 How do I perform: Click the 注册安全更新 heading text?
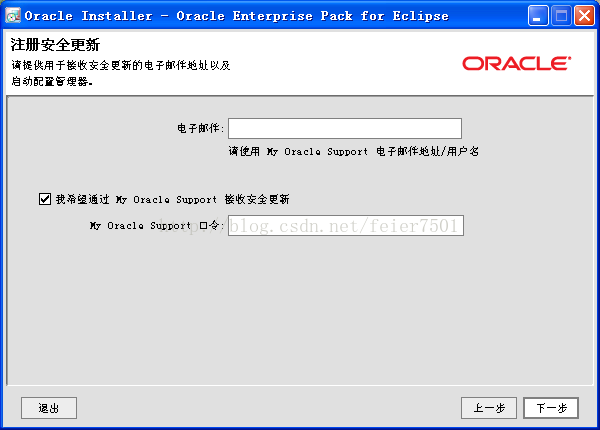point(55,45)
